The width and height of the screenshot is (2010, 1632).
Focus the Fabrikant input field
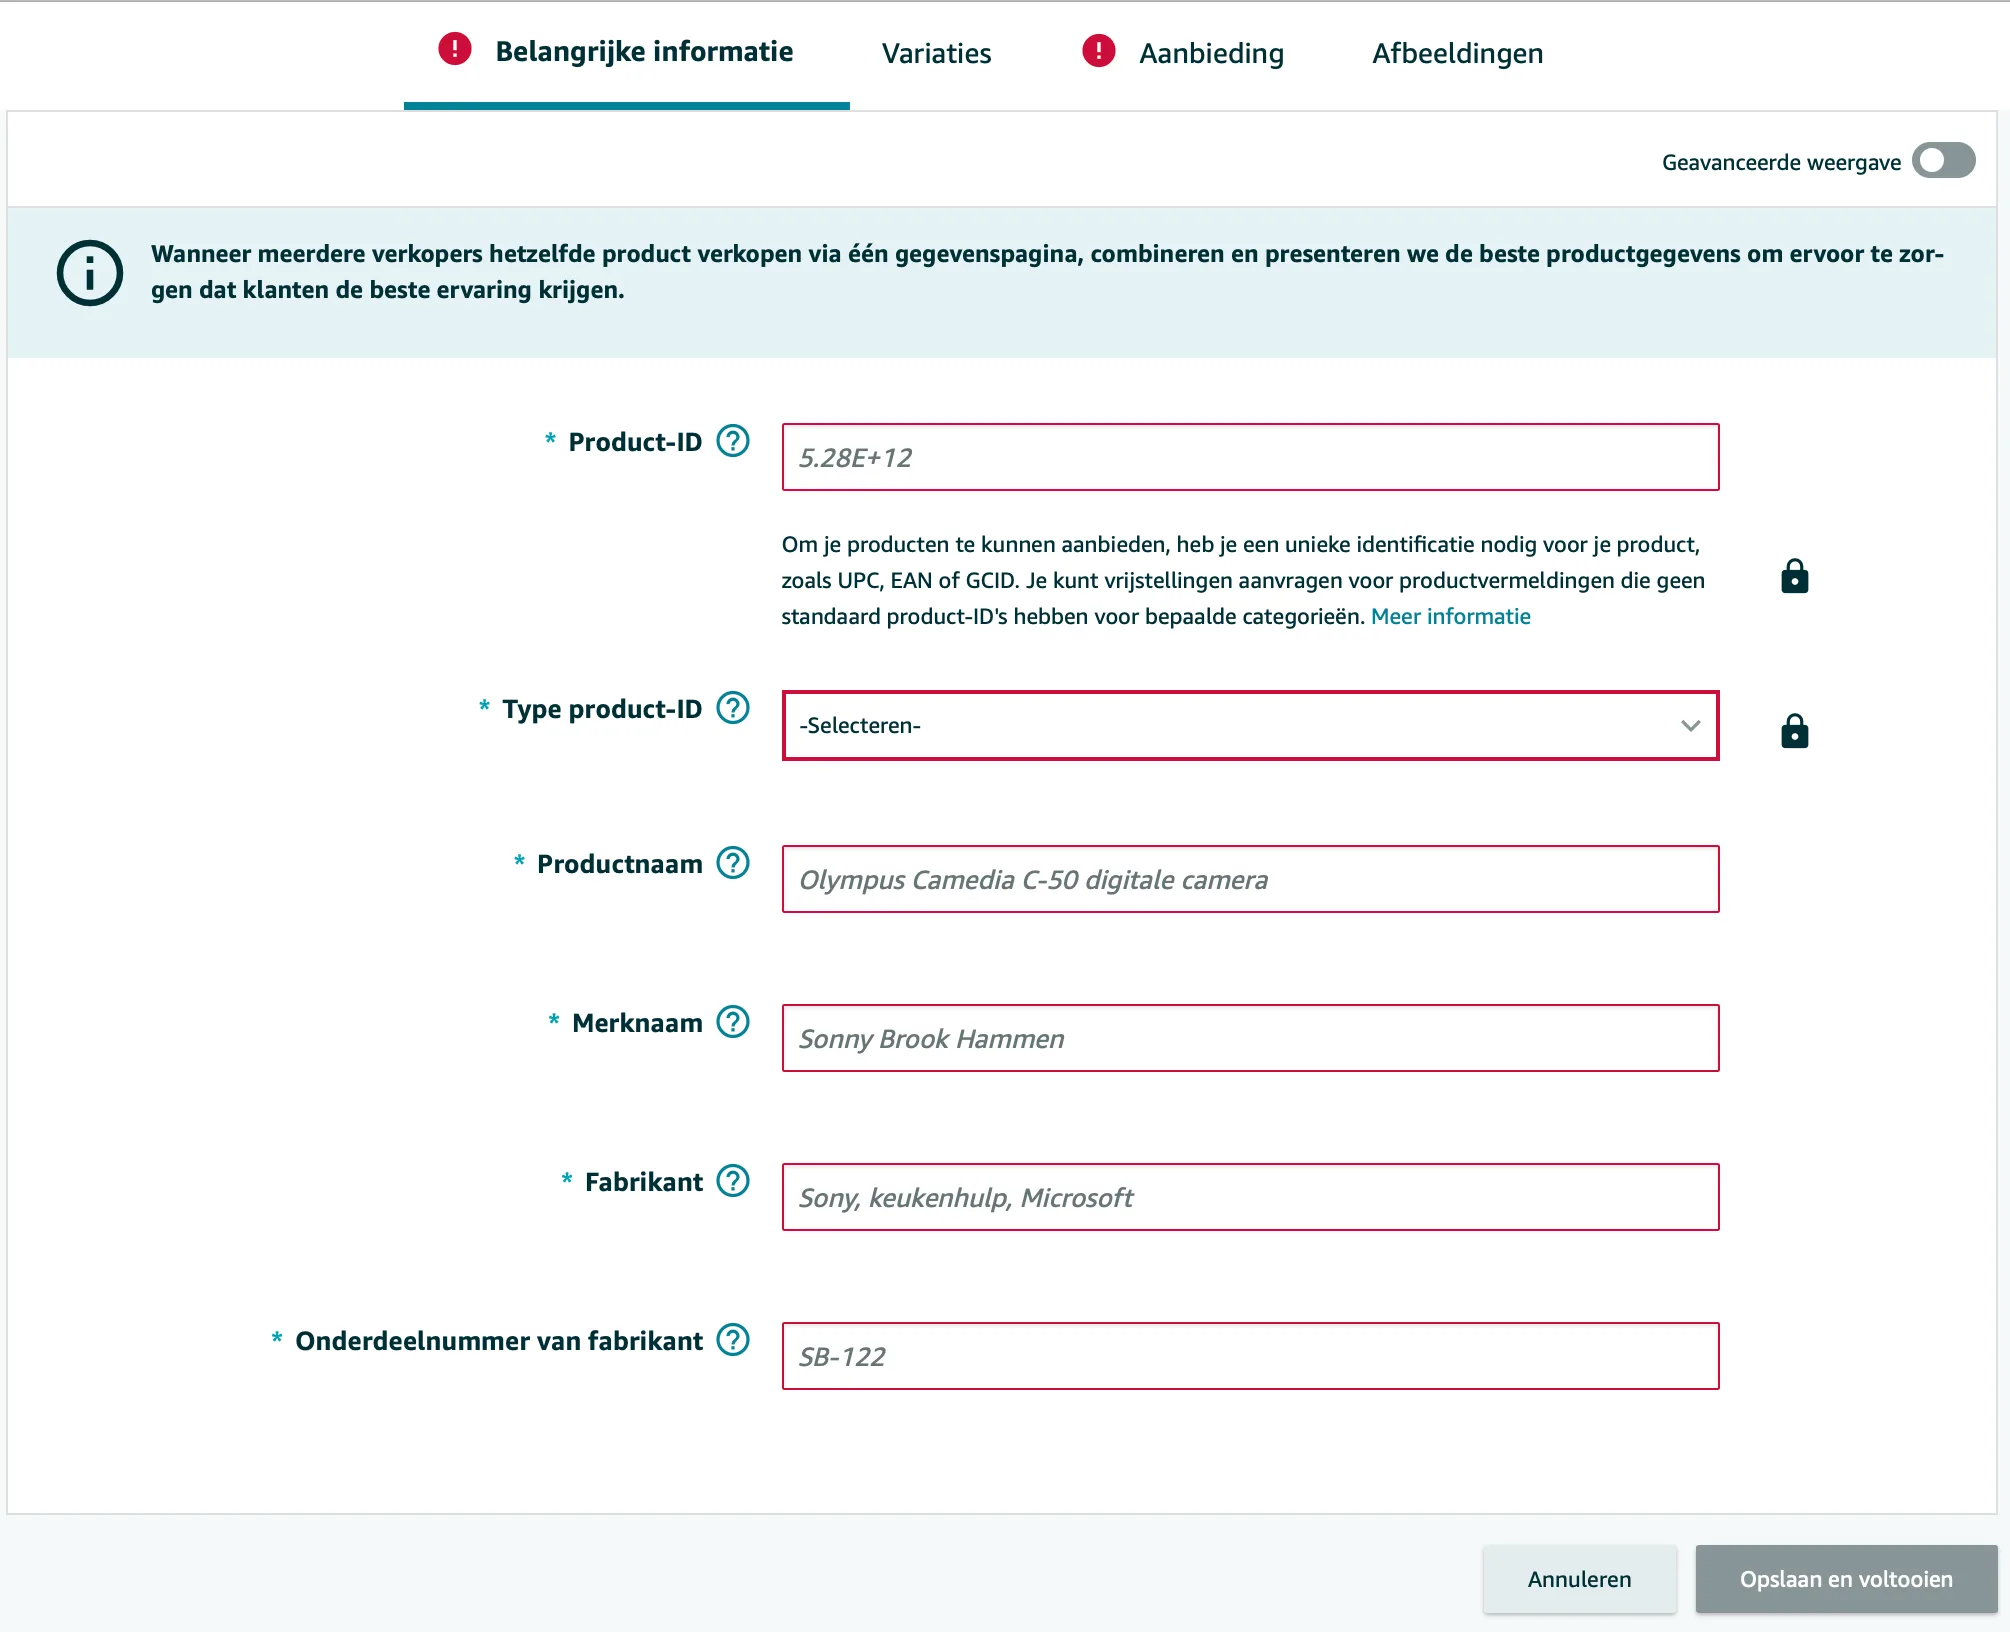point(1250,1198)
